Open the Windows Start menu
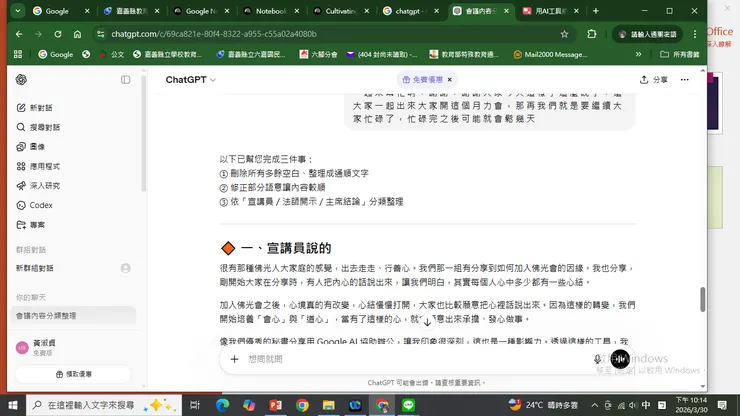This screenshot has width=740, height=416. point(13,405)
